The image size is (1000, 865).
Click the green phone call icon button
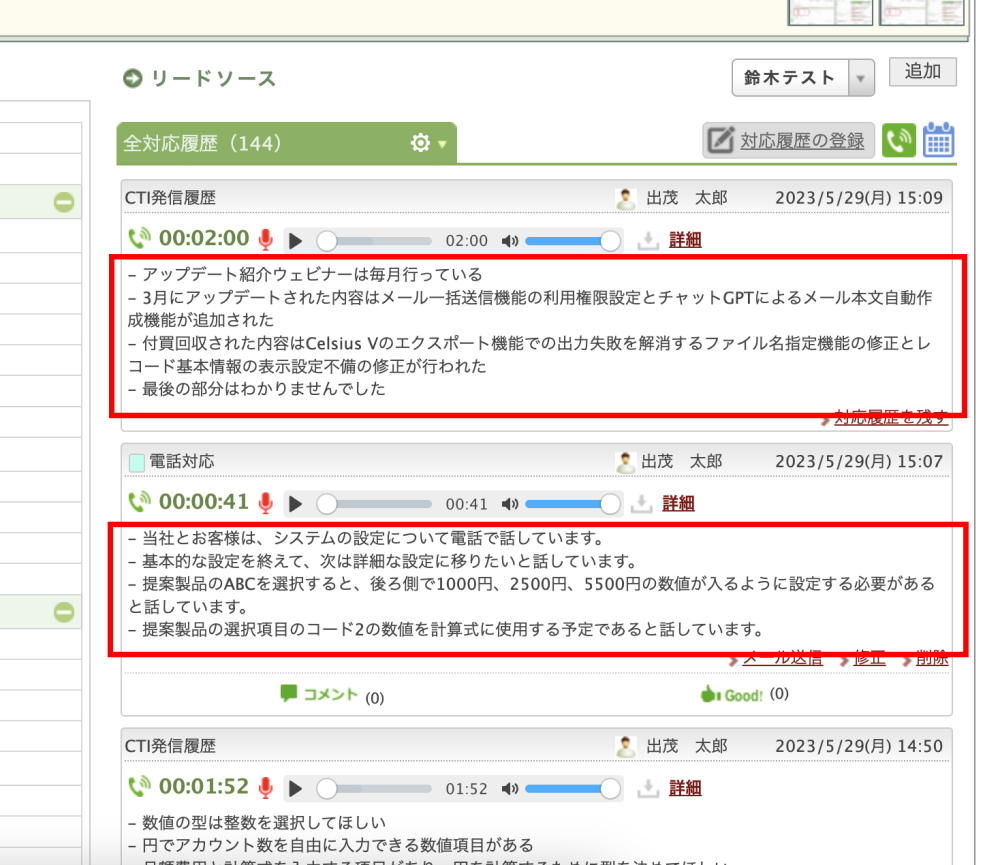click(899, 140)
